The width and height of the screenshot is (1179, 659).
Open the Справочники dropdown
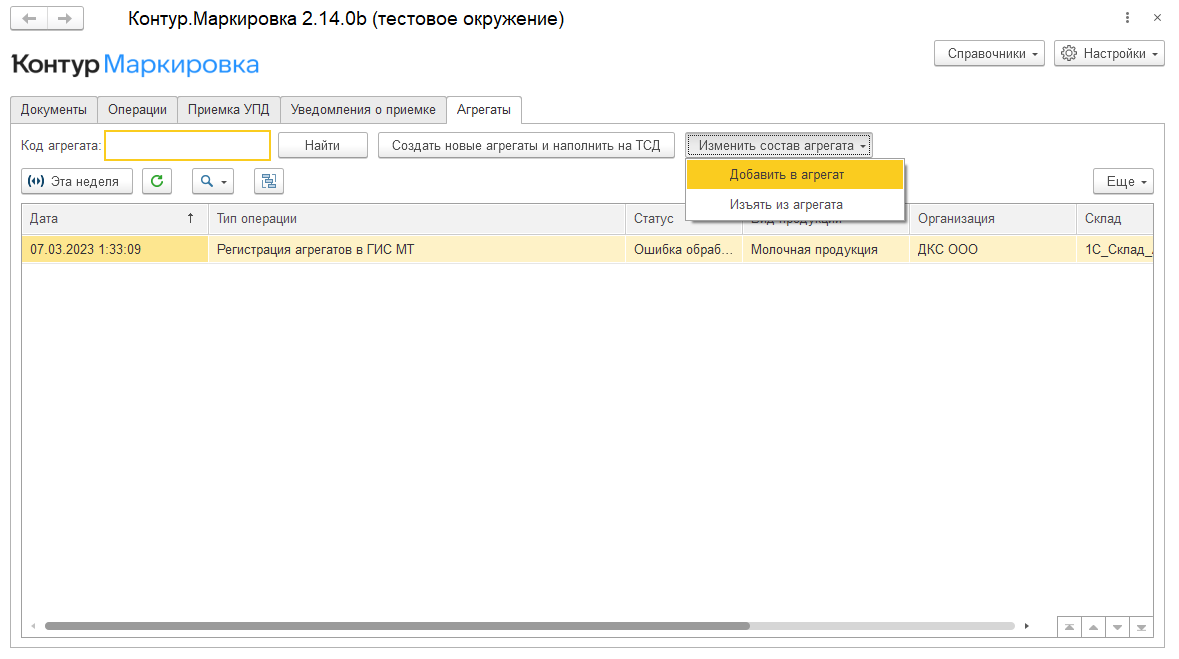click(990, 53)
